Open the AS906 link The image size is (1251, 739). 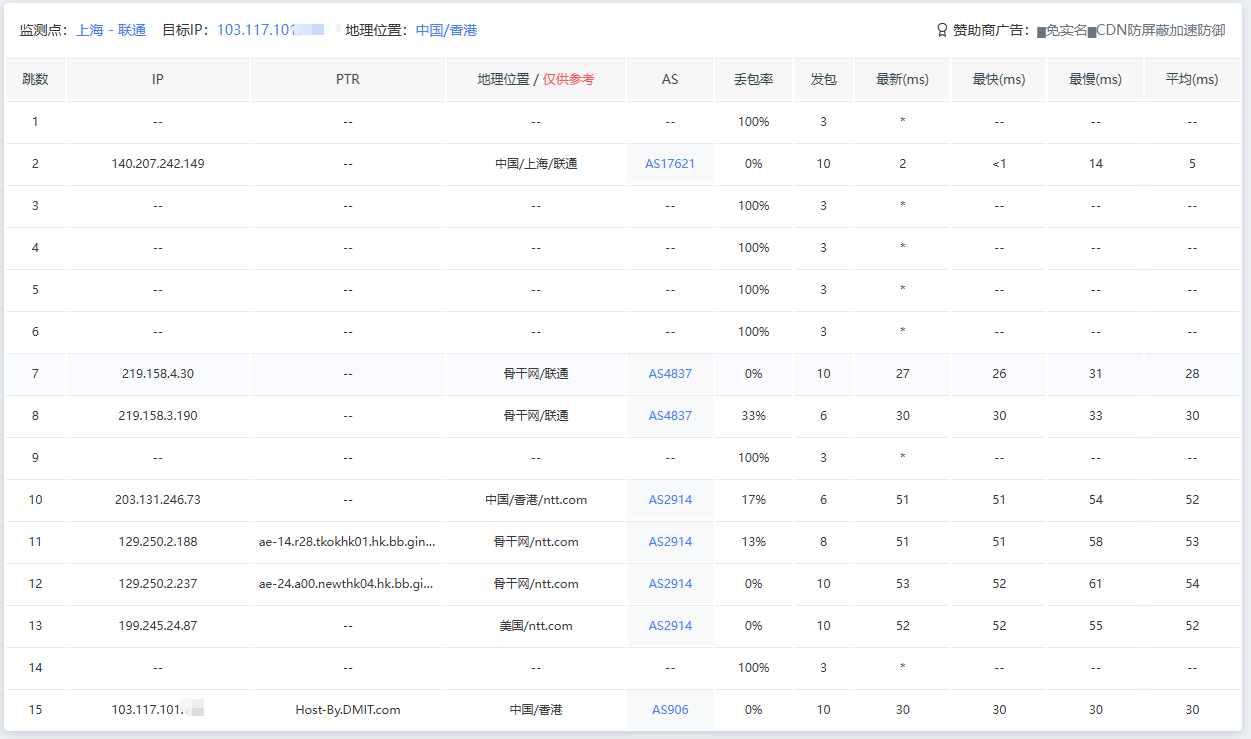coord(670,710)
